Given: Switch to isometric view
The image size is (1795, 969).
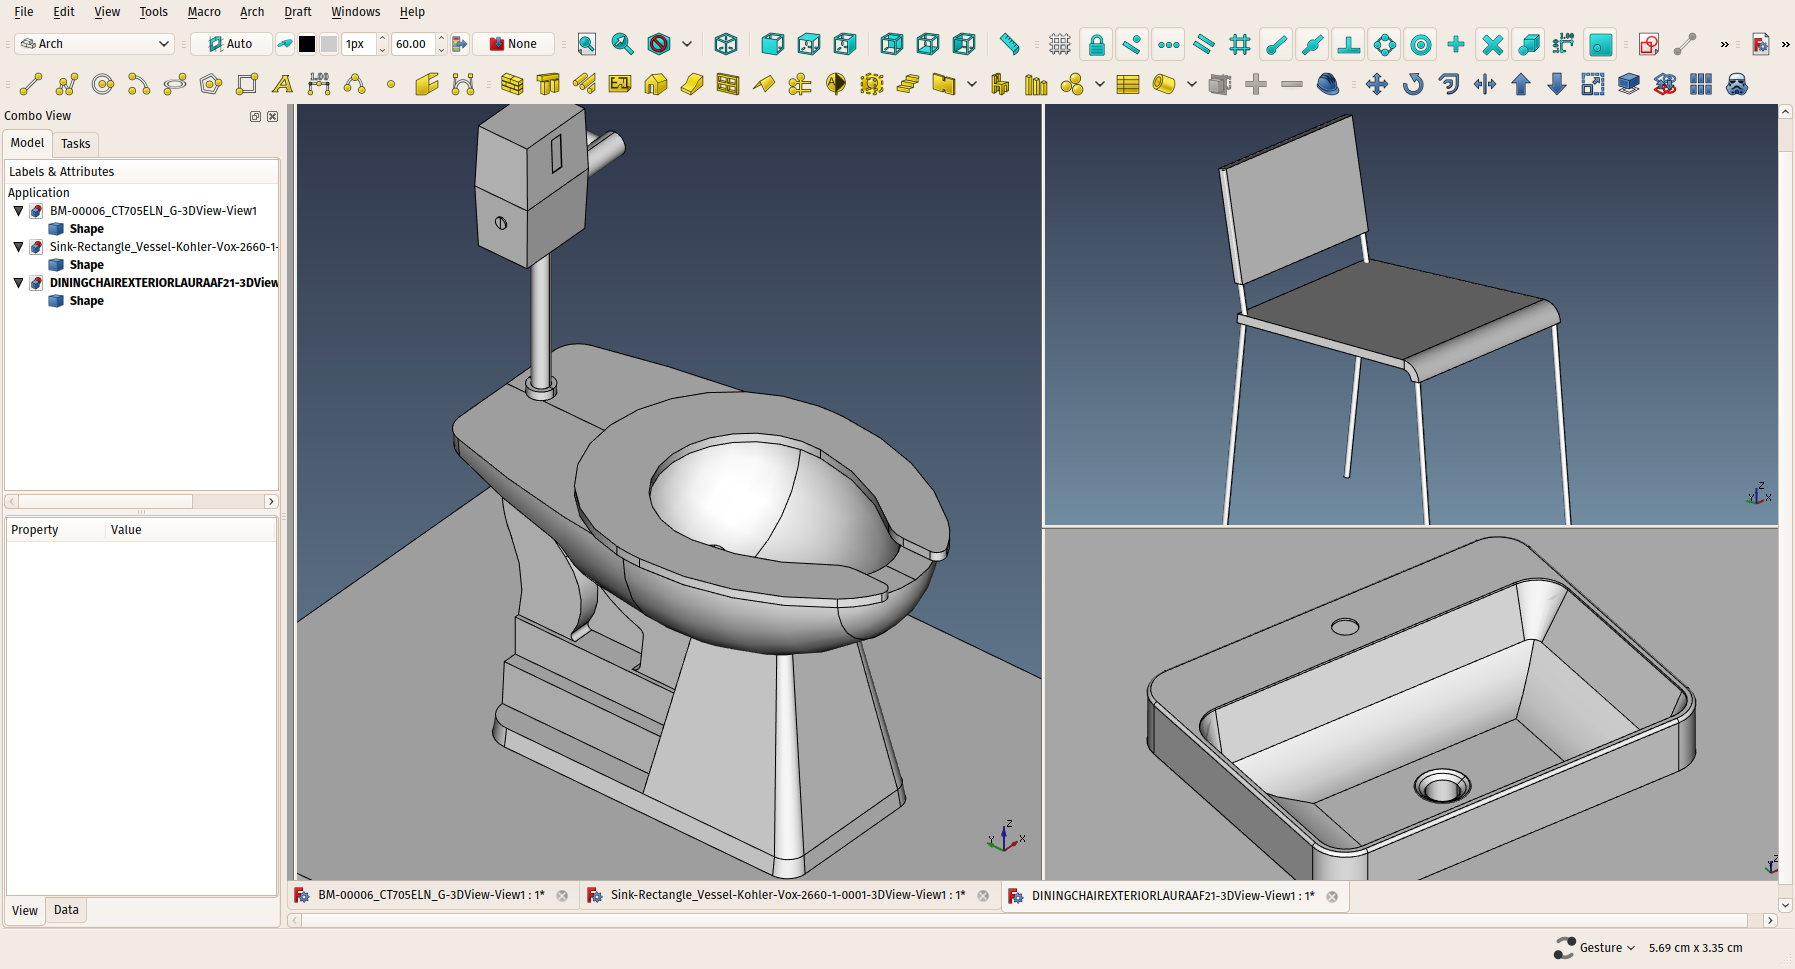Looking at the screenshot, I should (726, 44).
